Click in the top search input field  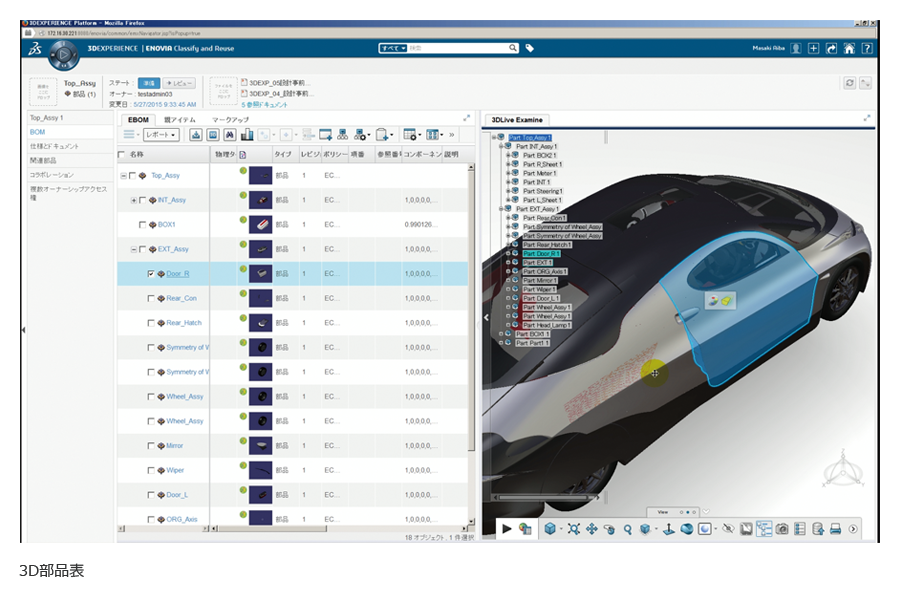(x=457, y=48)
